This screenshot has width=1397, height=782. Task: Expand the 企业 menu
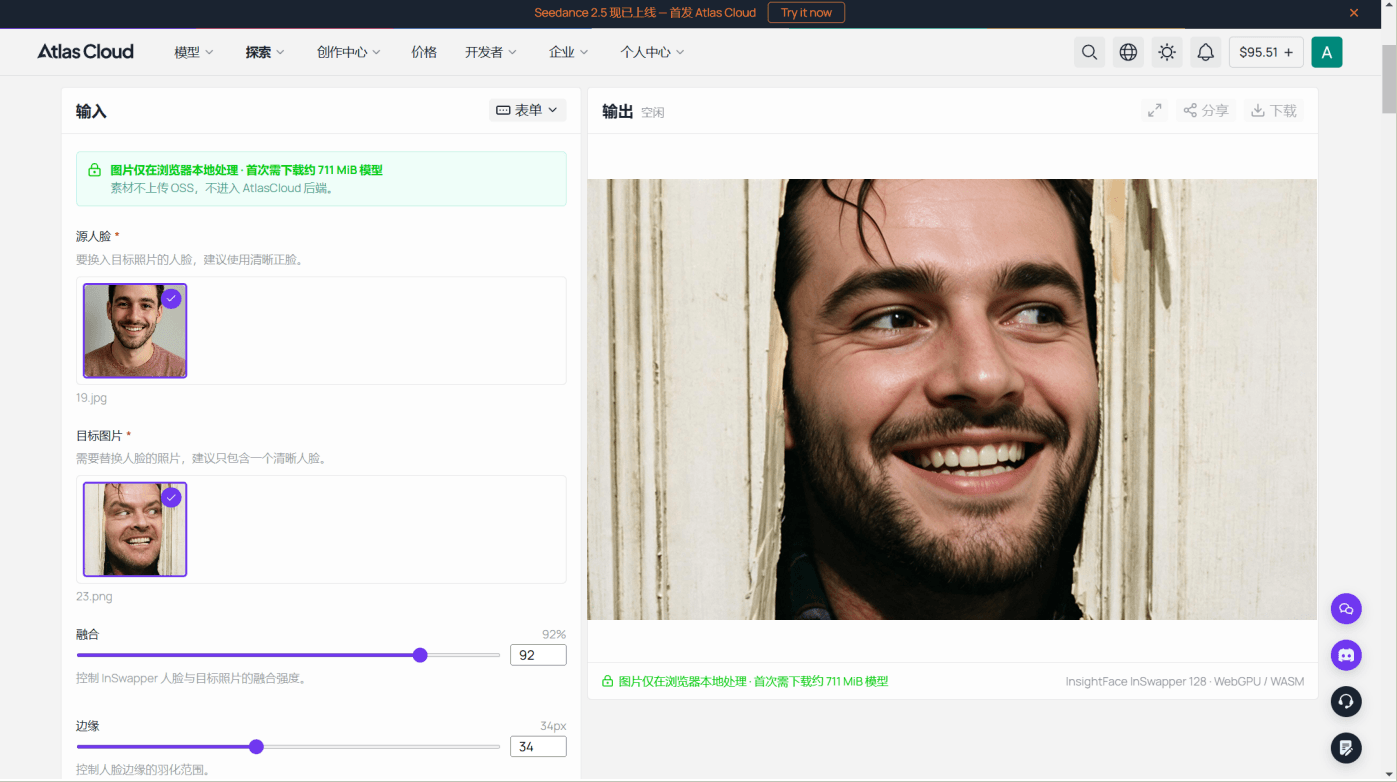pyautogui.click(x=569, y=52)
